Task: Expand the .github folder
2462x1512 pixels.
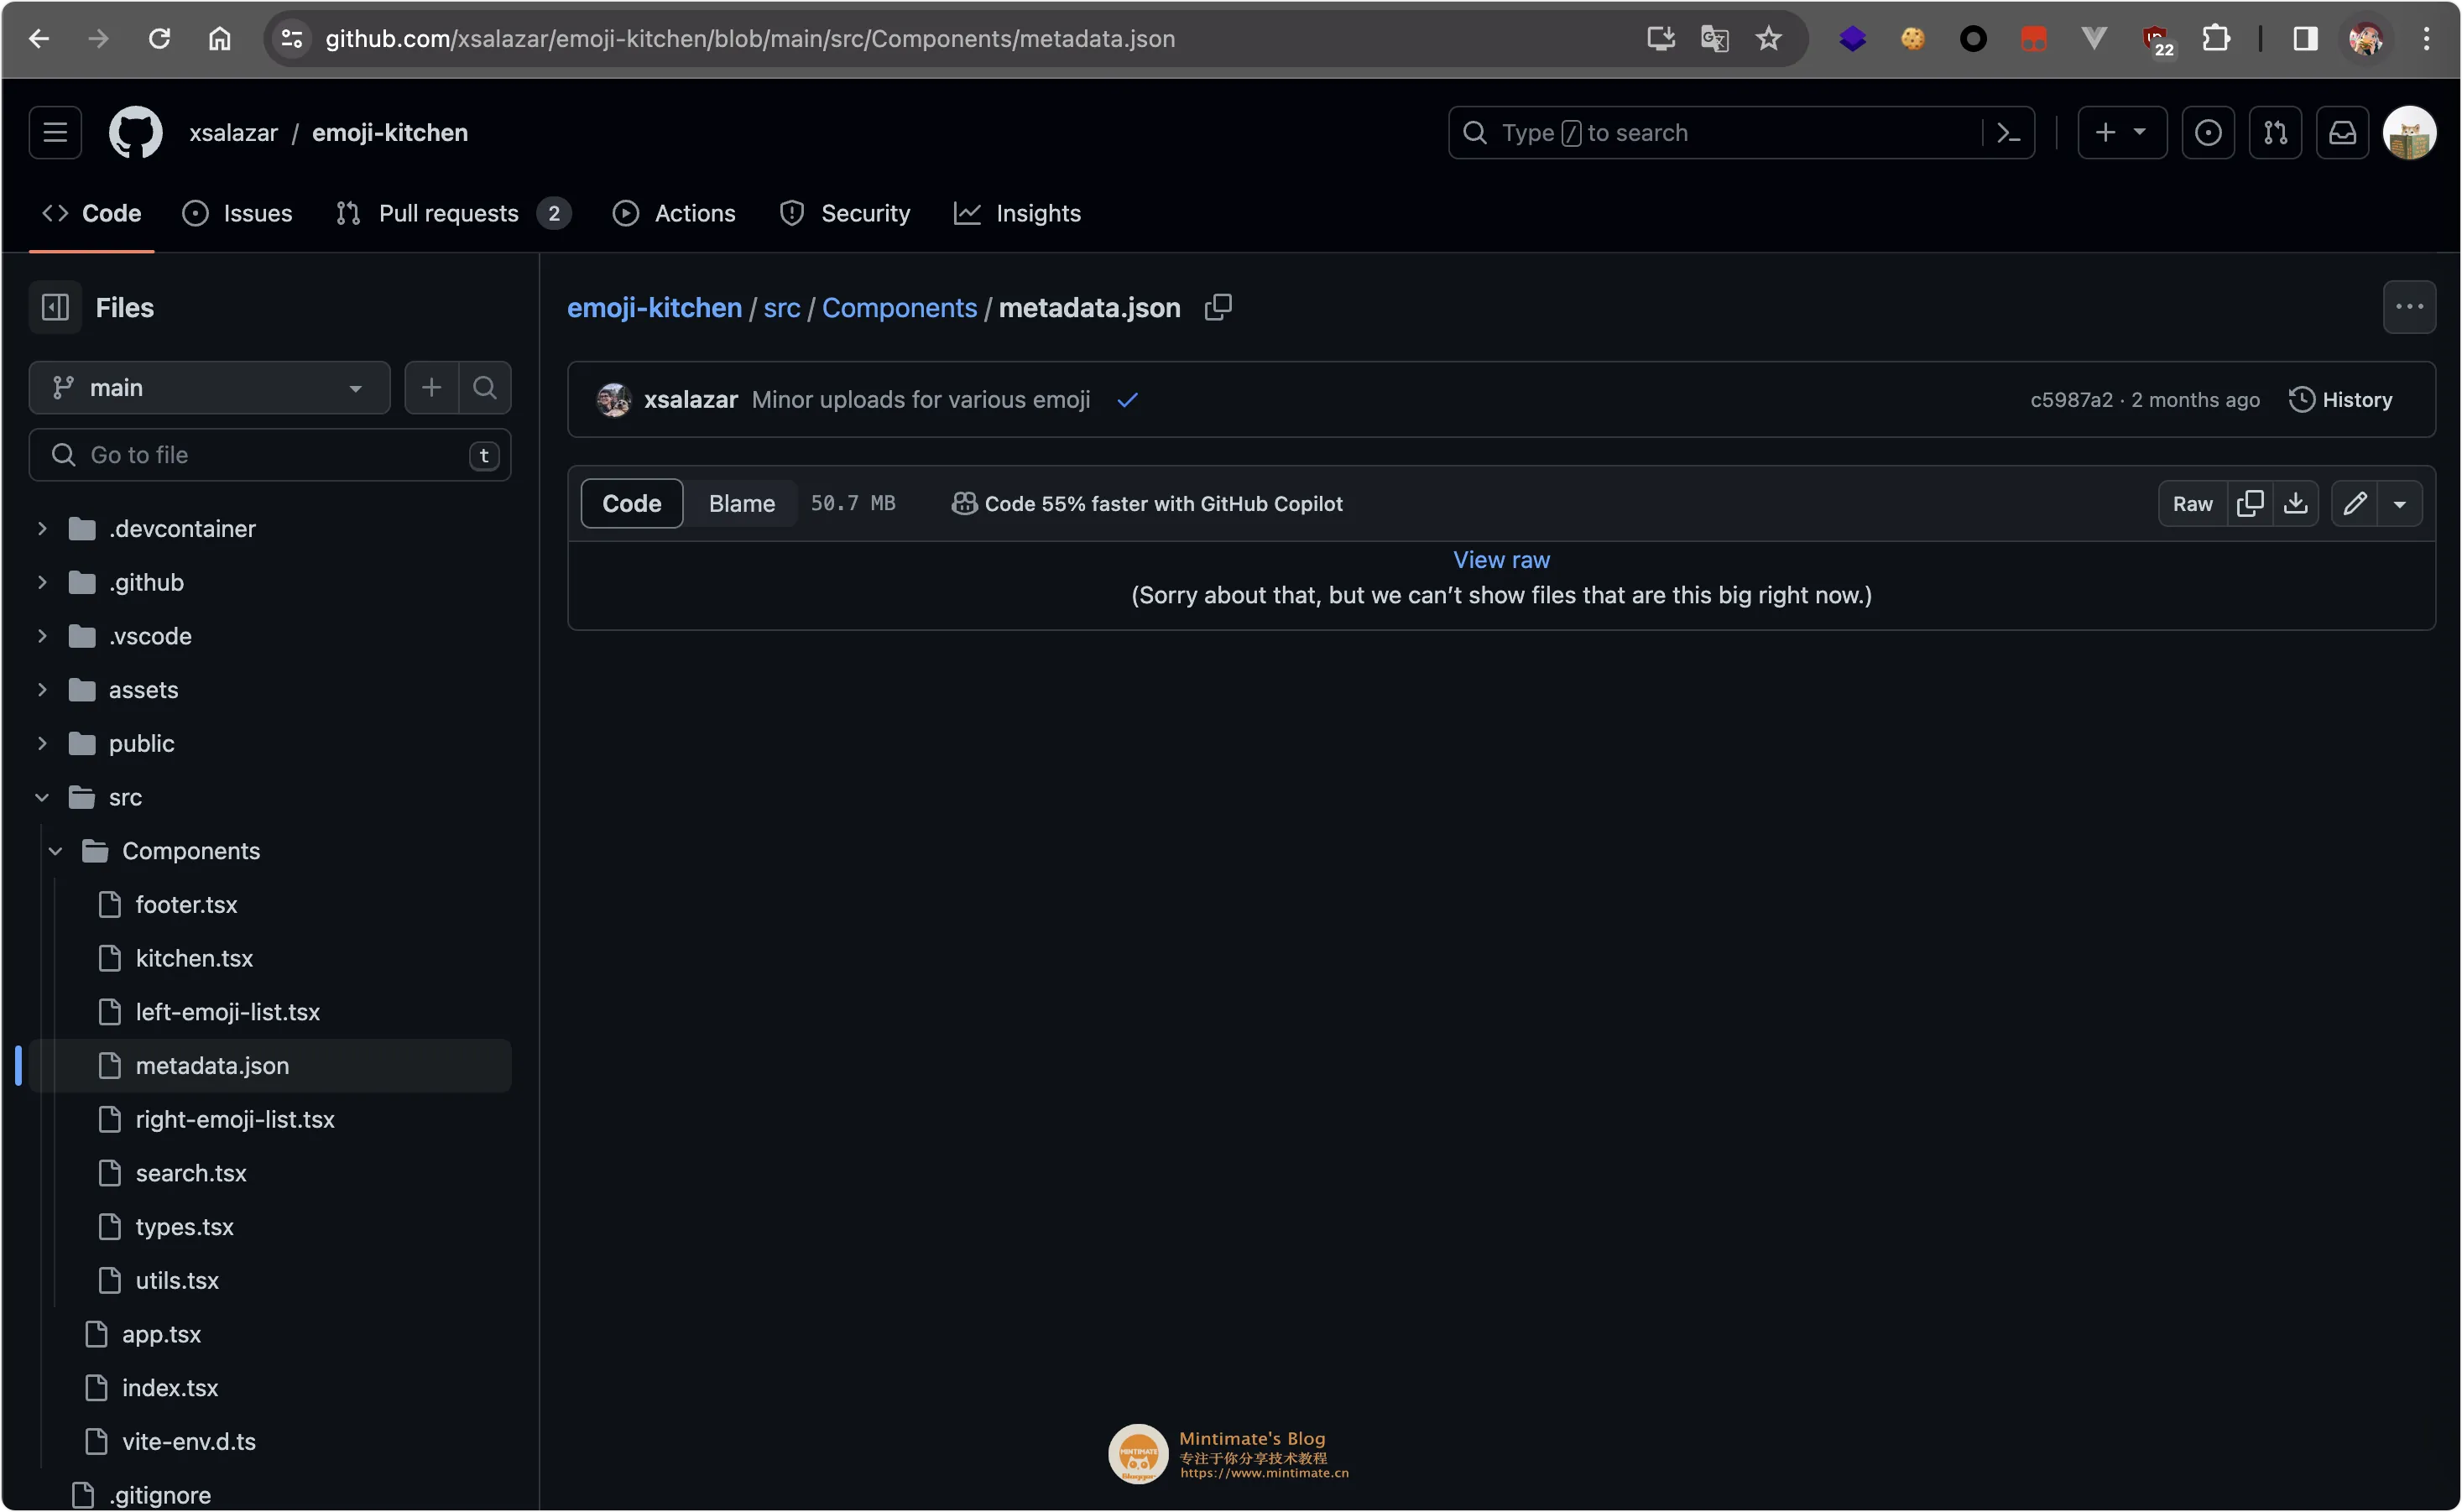Action: pyautogui.click(x=42, y=582)
